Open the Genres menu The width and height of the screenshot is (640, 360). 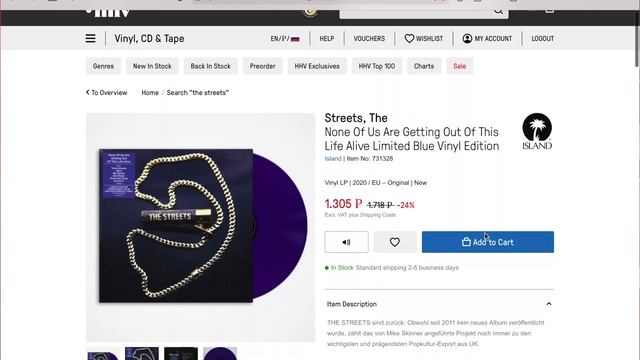pyautogui.click(x=103, y=66)
